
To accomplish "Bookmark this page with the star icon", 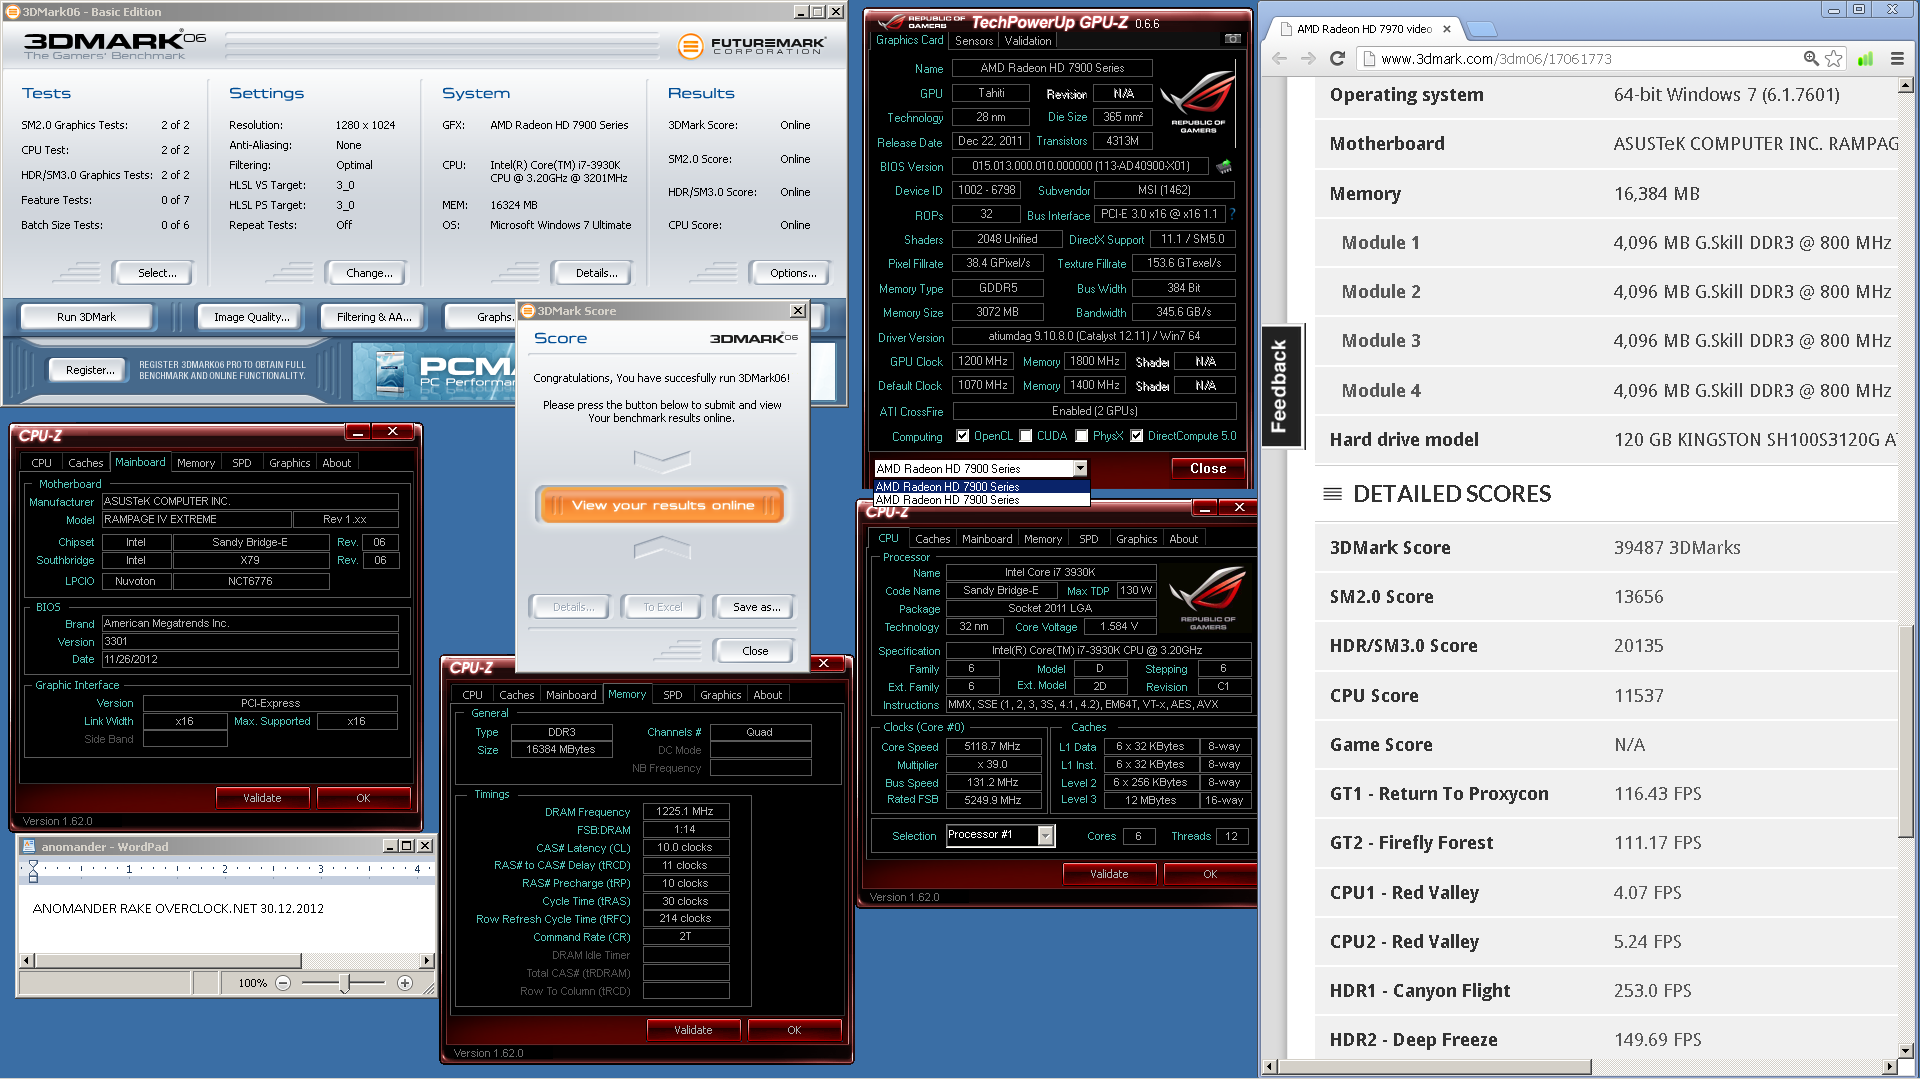I will [x=1833, y=59].
